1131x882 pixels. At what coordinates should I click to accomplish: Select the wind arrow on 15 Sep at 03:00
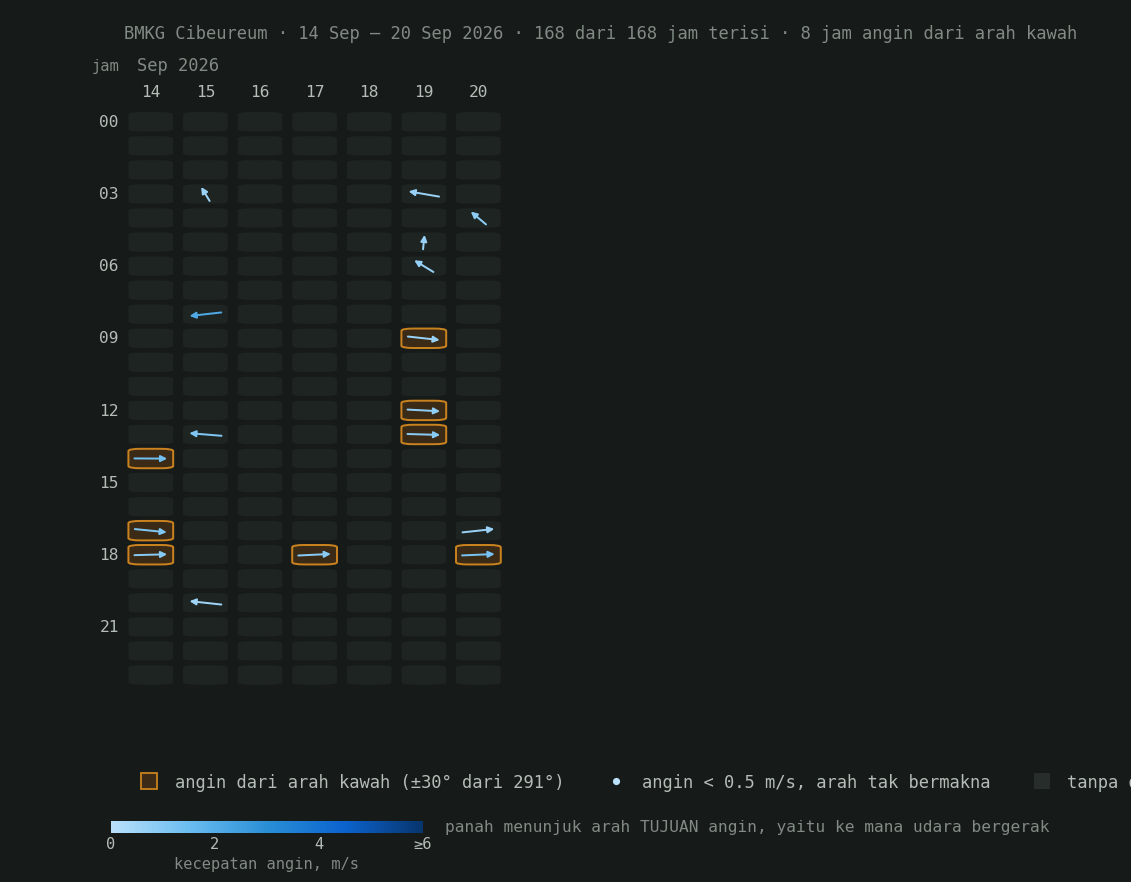click(206, 194)
